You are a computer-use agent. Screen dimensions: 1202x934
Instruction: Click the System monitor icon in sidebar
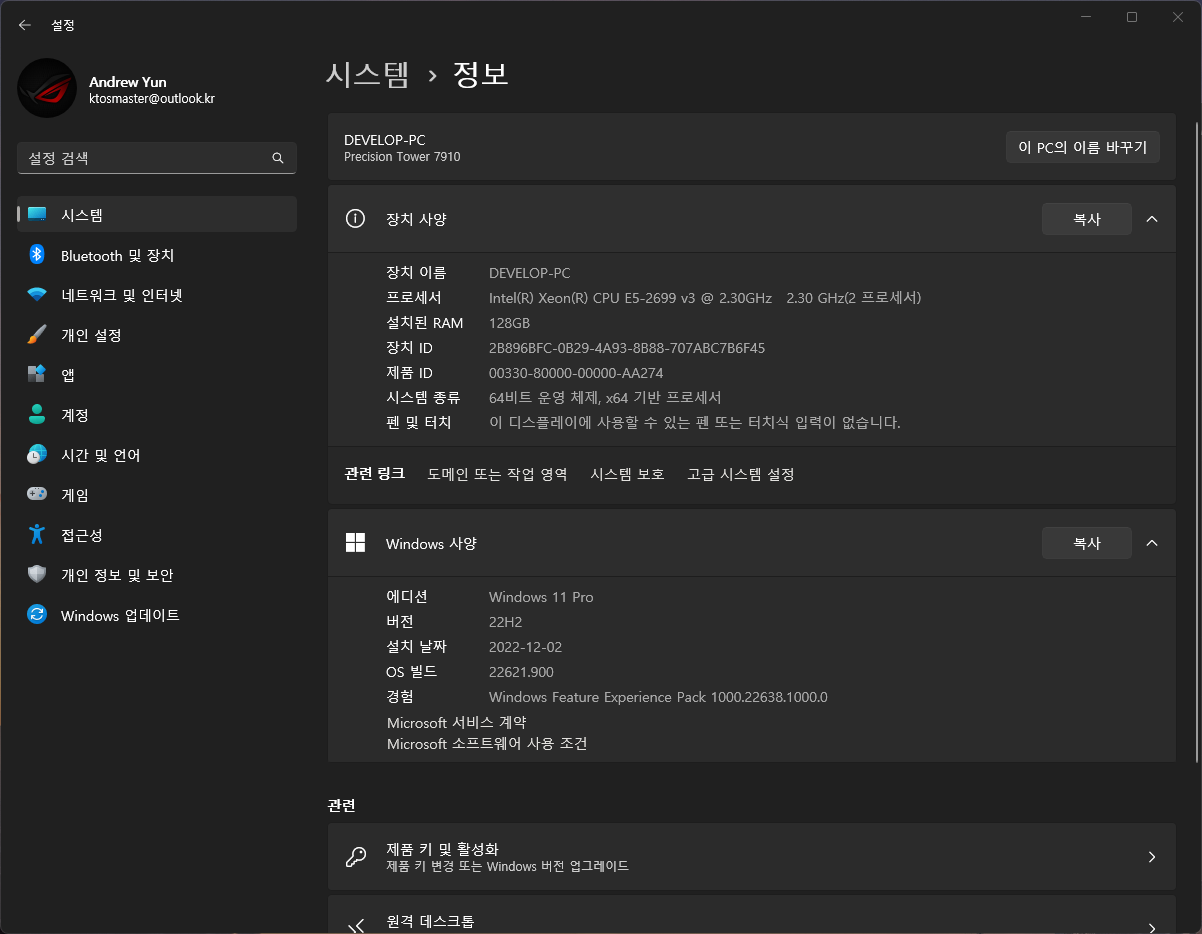click(x=37, y=215)
